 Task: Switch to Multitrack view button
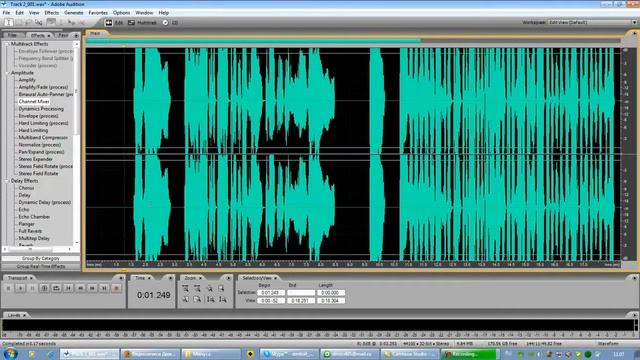(142, 23)
